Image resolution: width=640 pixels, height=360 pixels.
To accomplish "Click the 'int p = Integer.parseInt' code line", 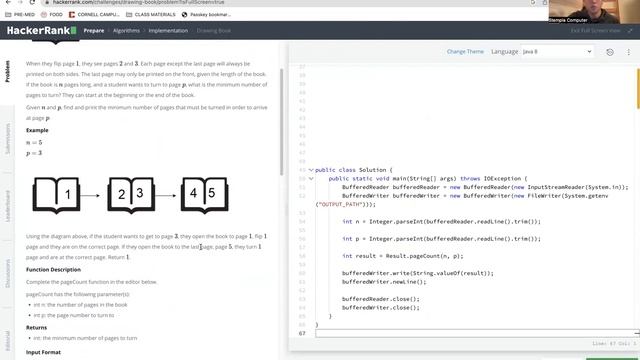I will pyautogui.click(x=441, y=239).
